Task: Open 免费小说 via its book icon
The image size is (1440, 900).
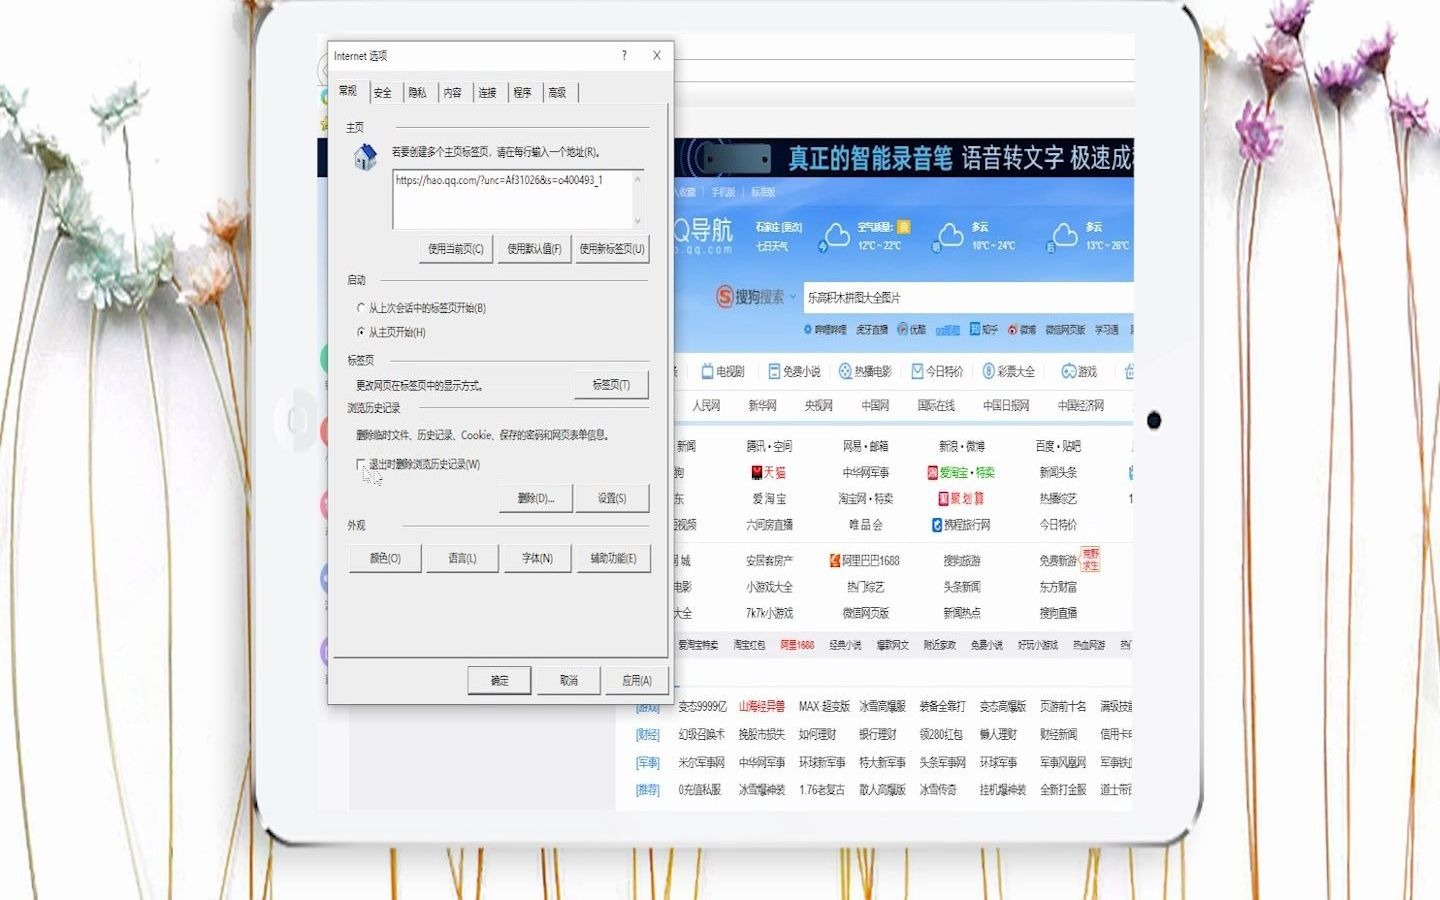Action: point(774,370)
